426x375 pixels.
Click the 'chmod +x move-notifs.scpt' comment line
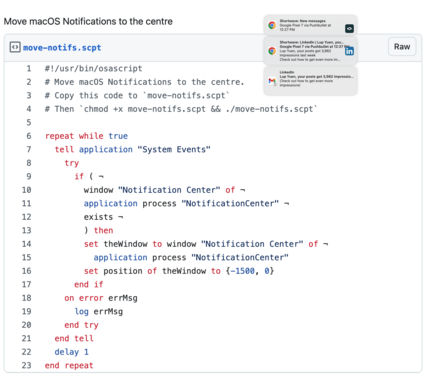(181, 109)
